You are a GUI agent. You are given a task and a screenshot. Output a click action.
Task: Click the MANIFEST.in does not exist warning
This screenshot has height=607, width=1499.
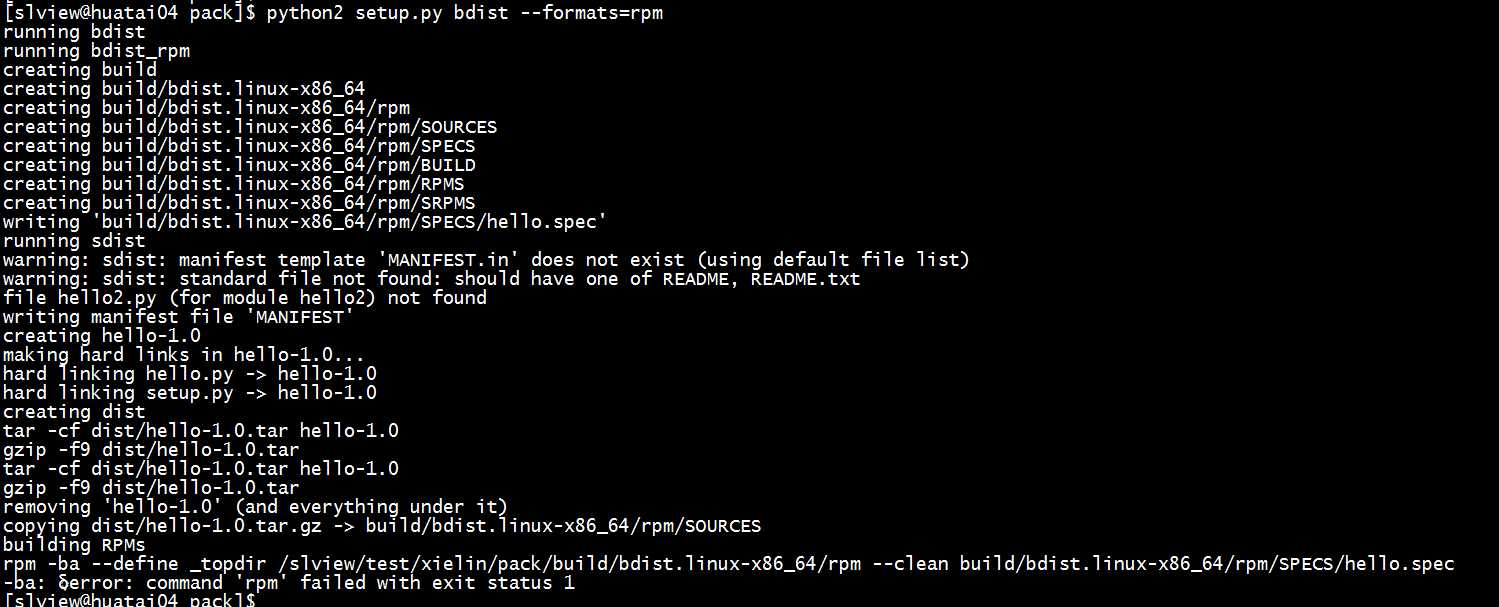[486, 260]
